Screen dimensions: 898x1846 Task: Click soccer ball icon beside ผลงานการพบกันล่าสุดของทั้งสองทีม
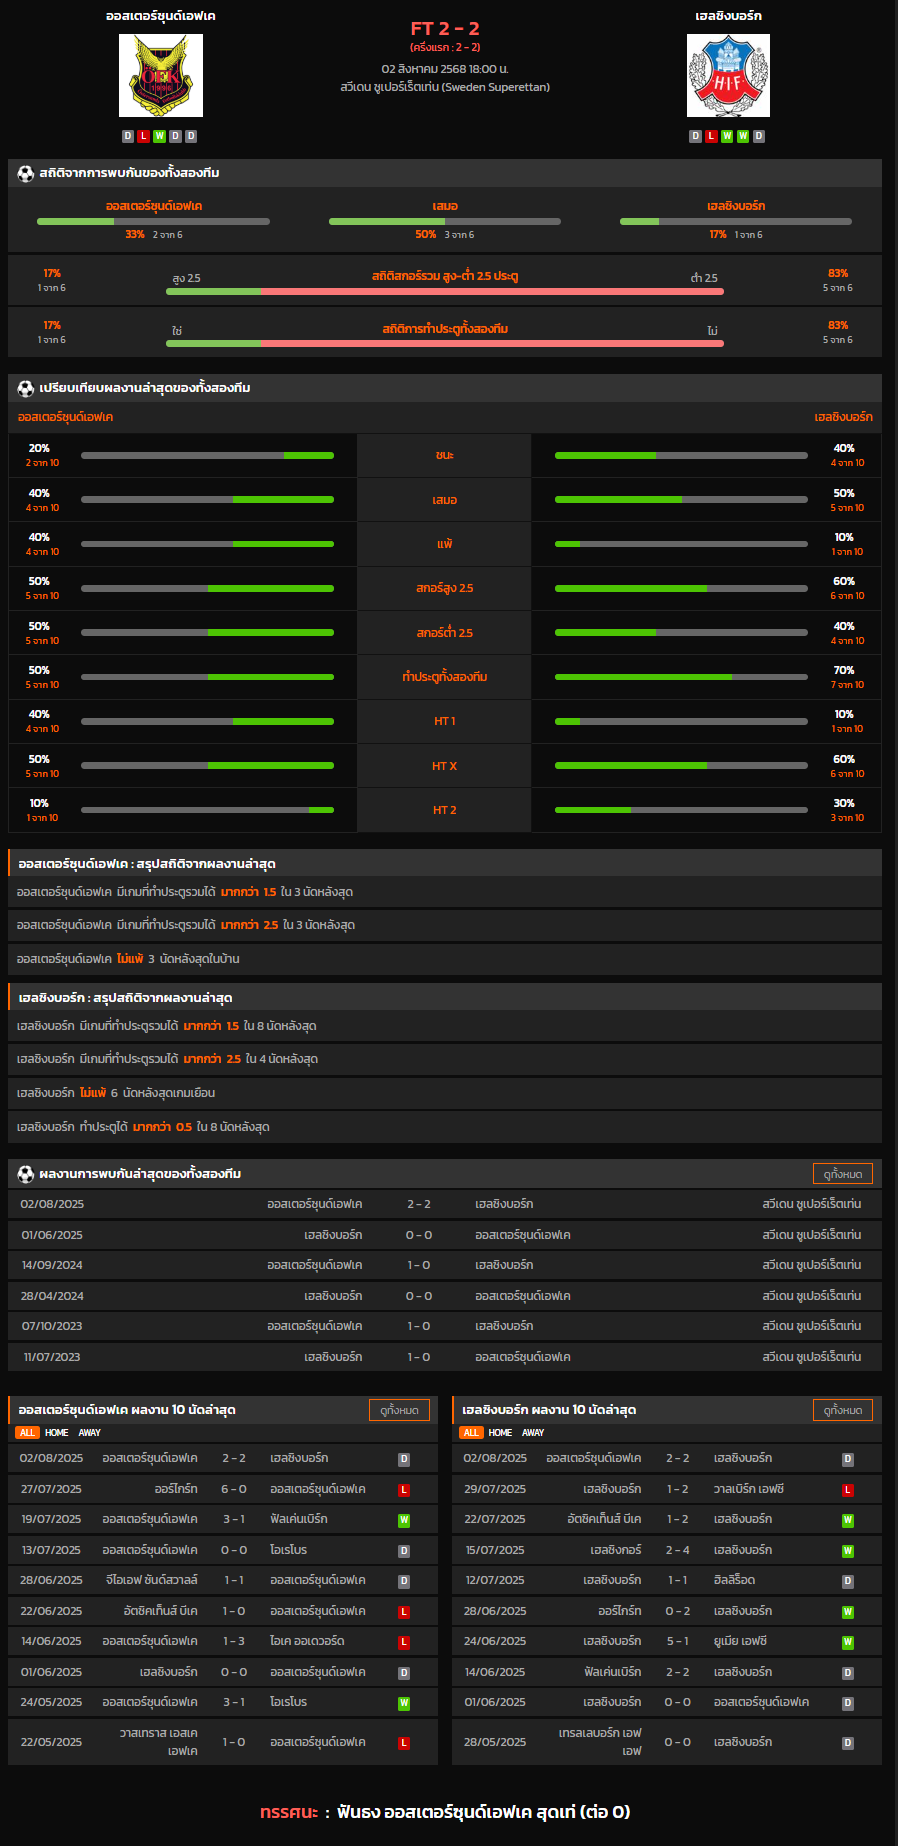tap(26, 1174)
